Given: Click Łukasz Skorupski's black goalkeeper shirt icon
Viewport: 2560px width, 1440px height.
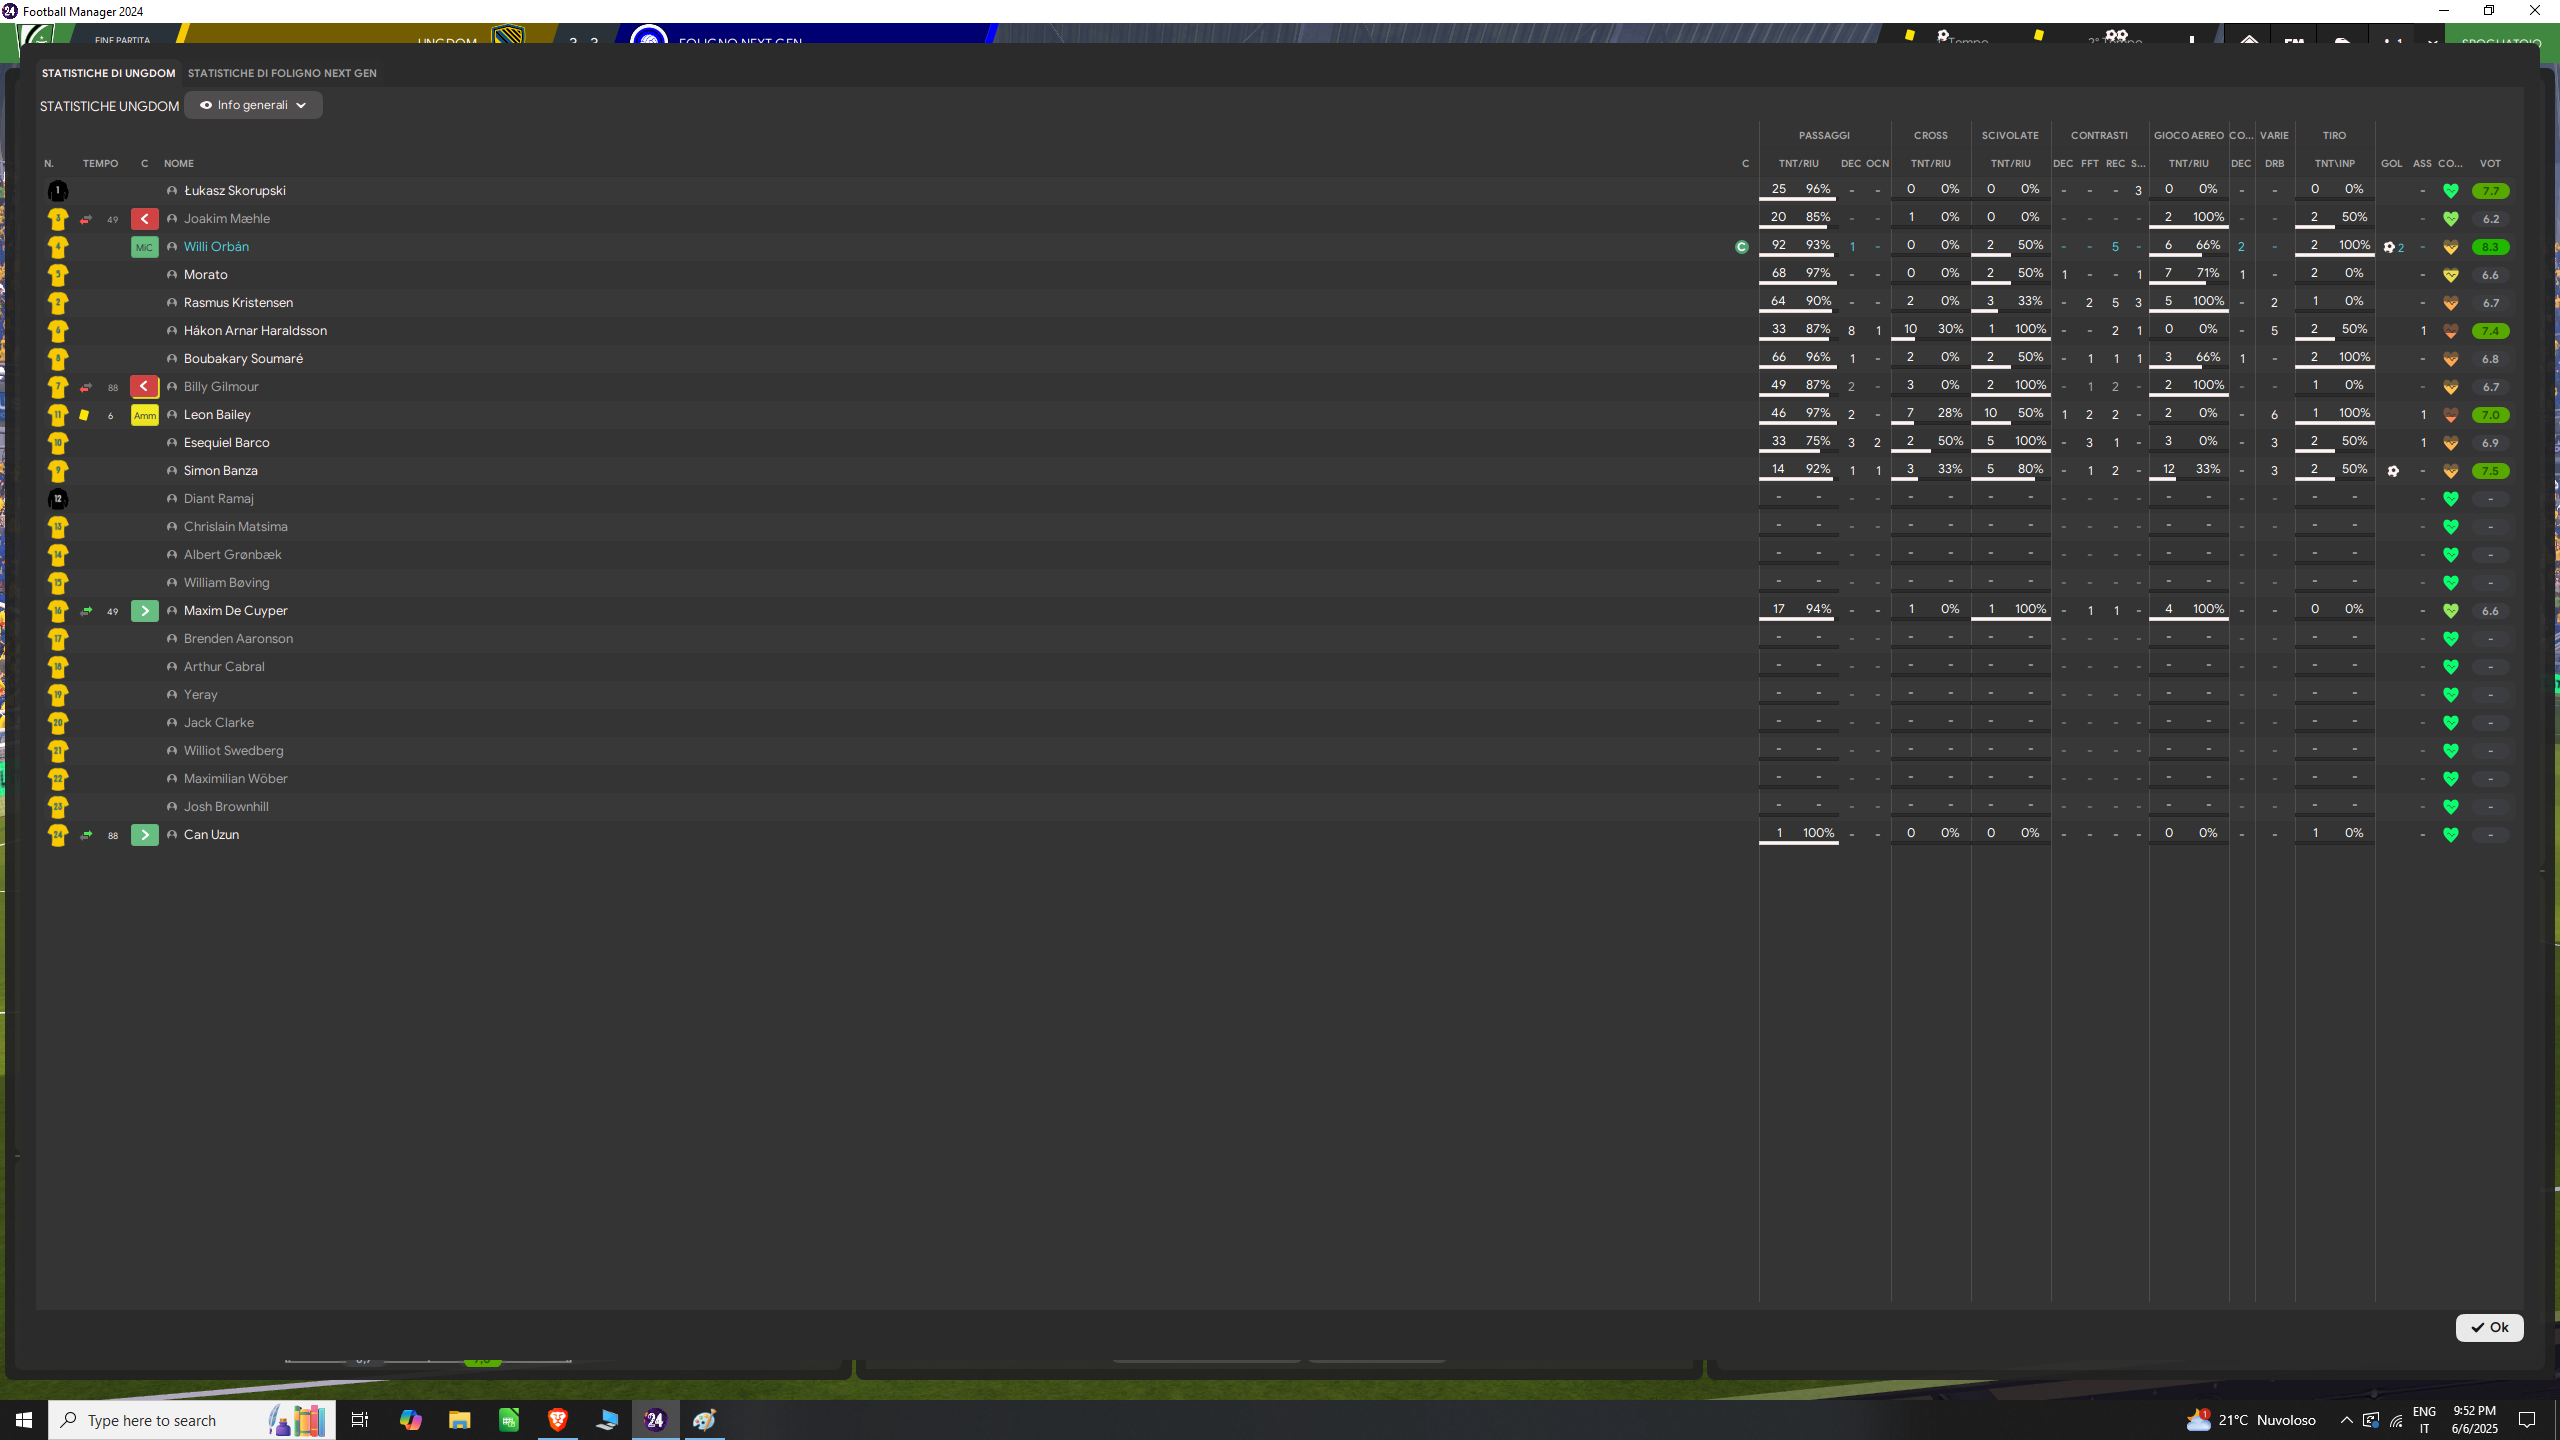Looking at the screenshot, I should [x=58, y=191].
